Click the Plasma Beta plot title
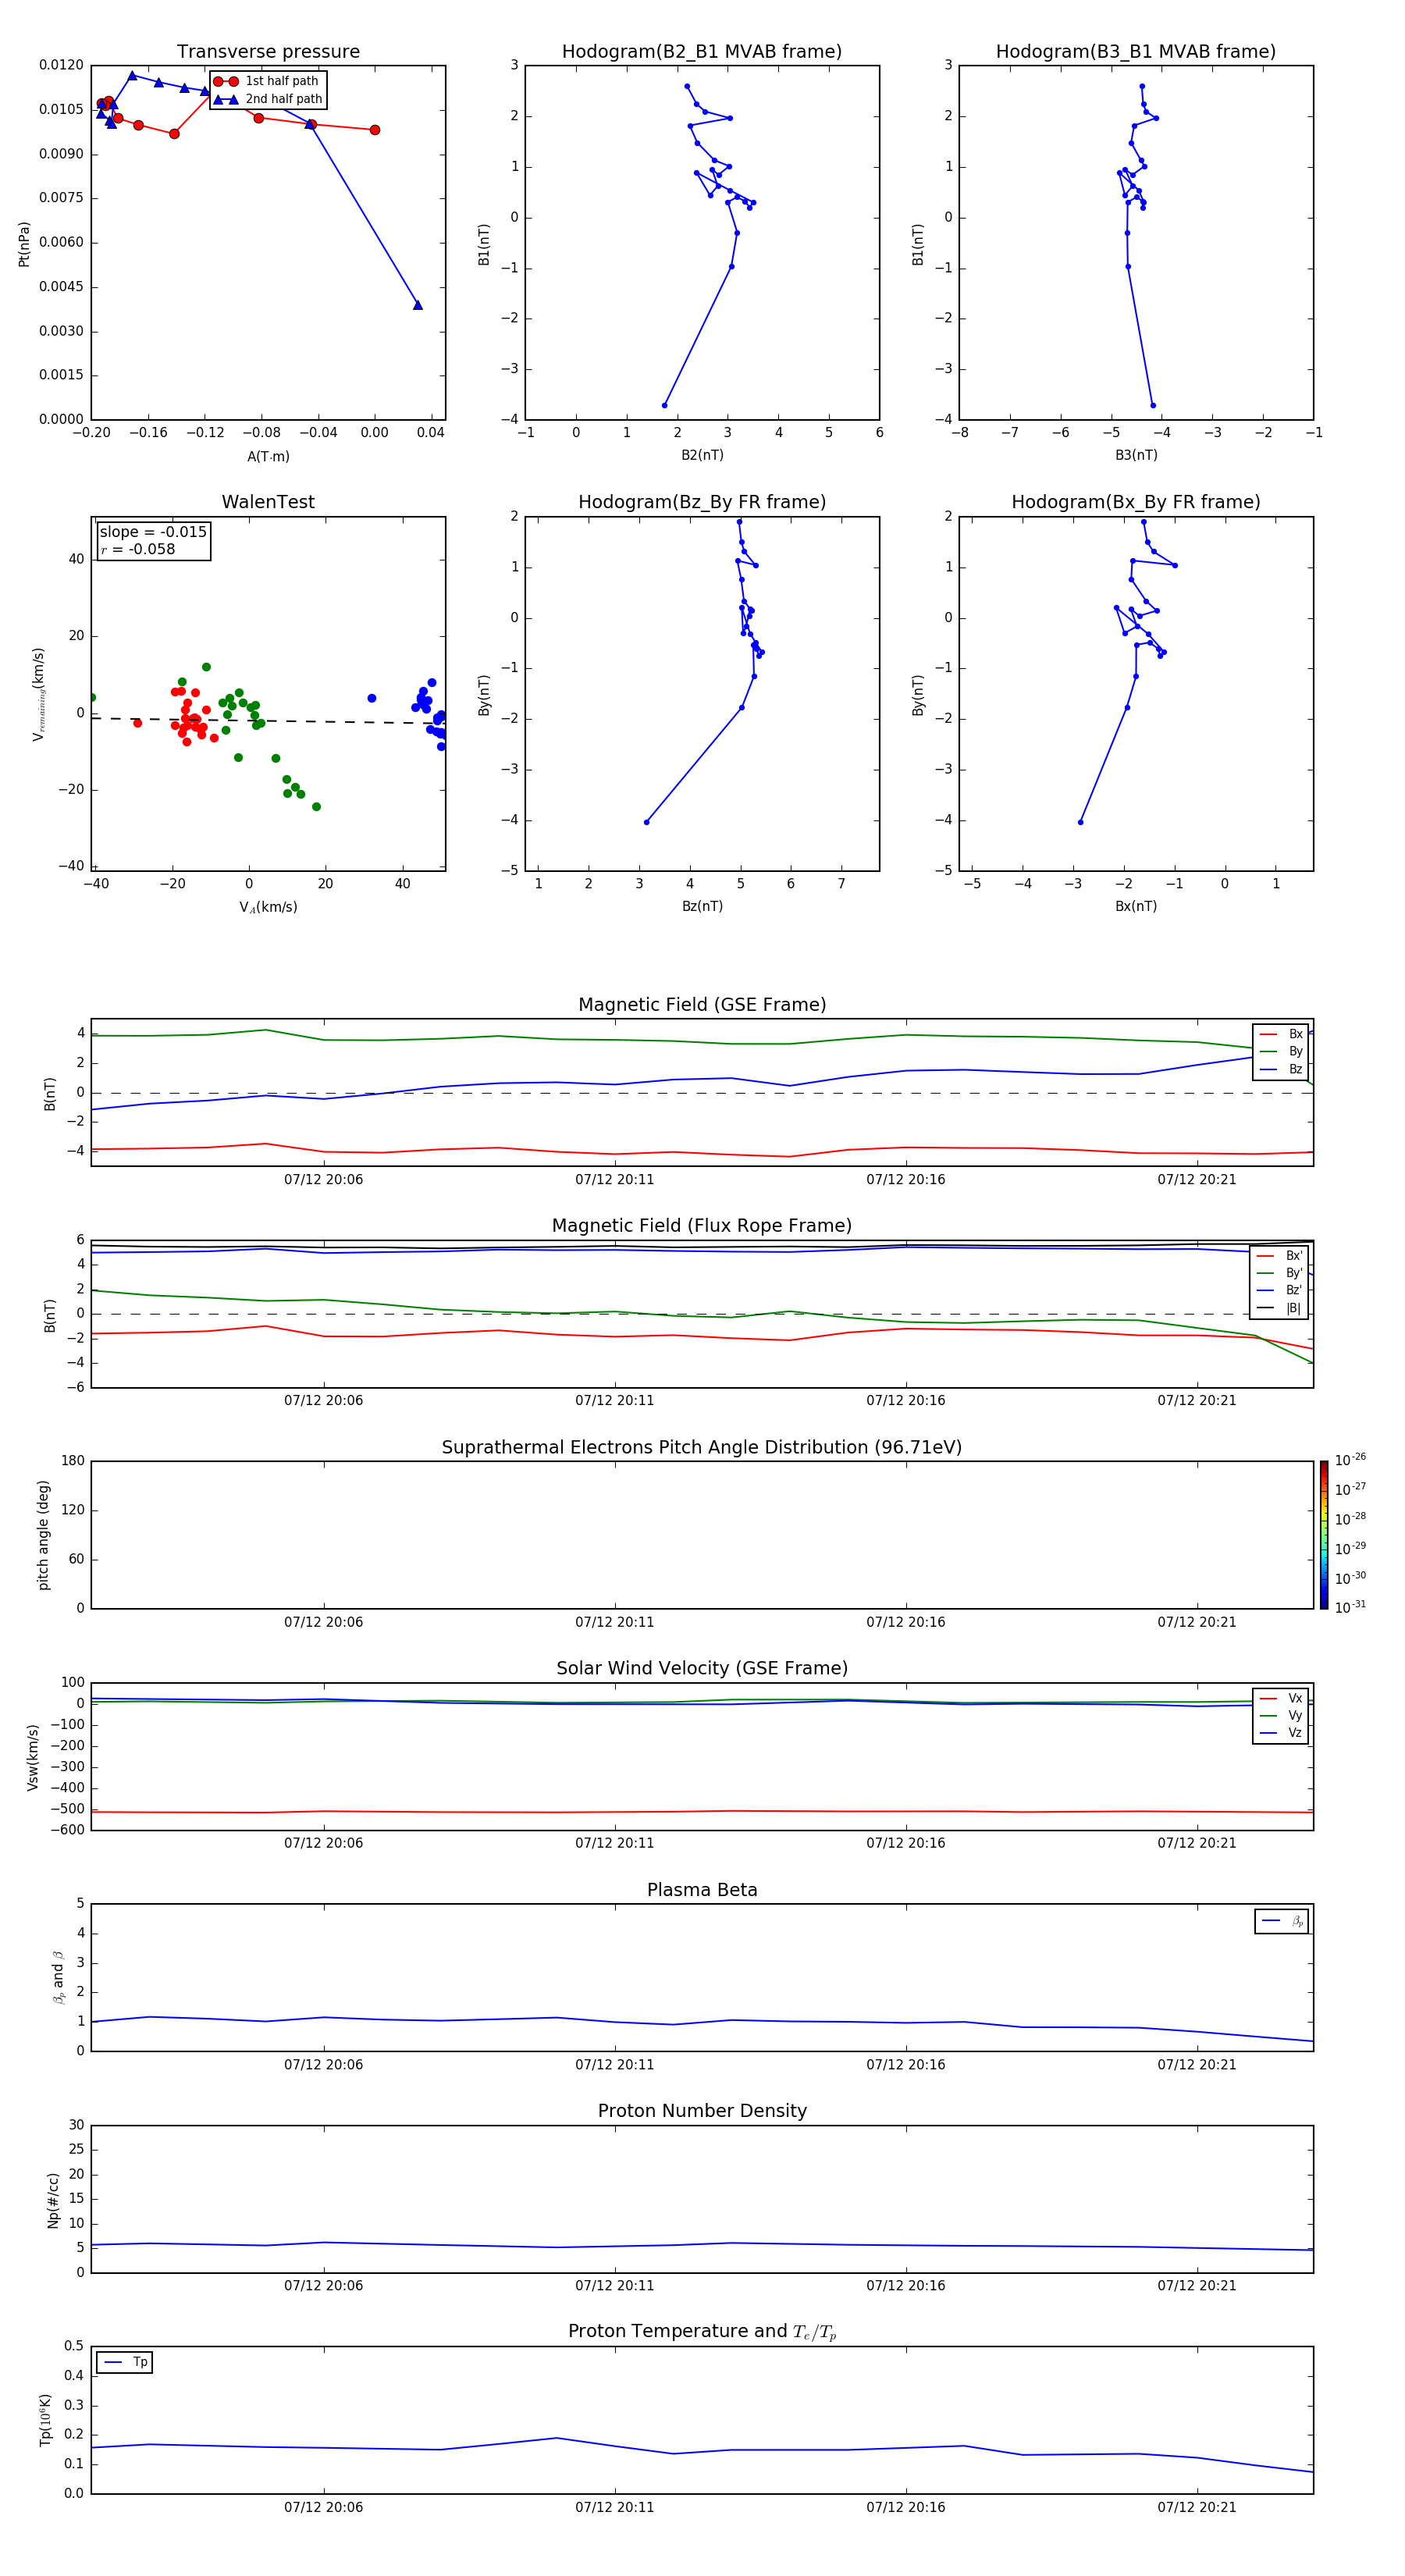The height and width of the screenshot is (2576, 1405). pyautogui.click(x=702, y=1890)
